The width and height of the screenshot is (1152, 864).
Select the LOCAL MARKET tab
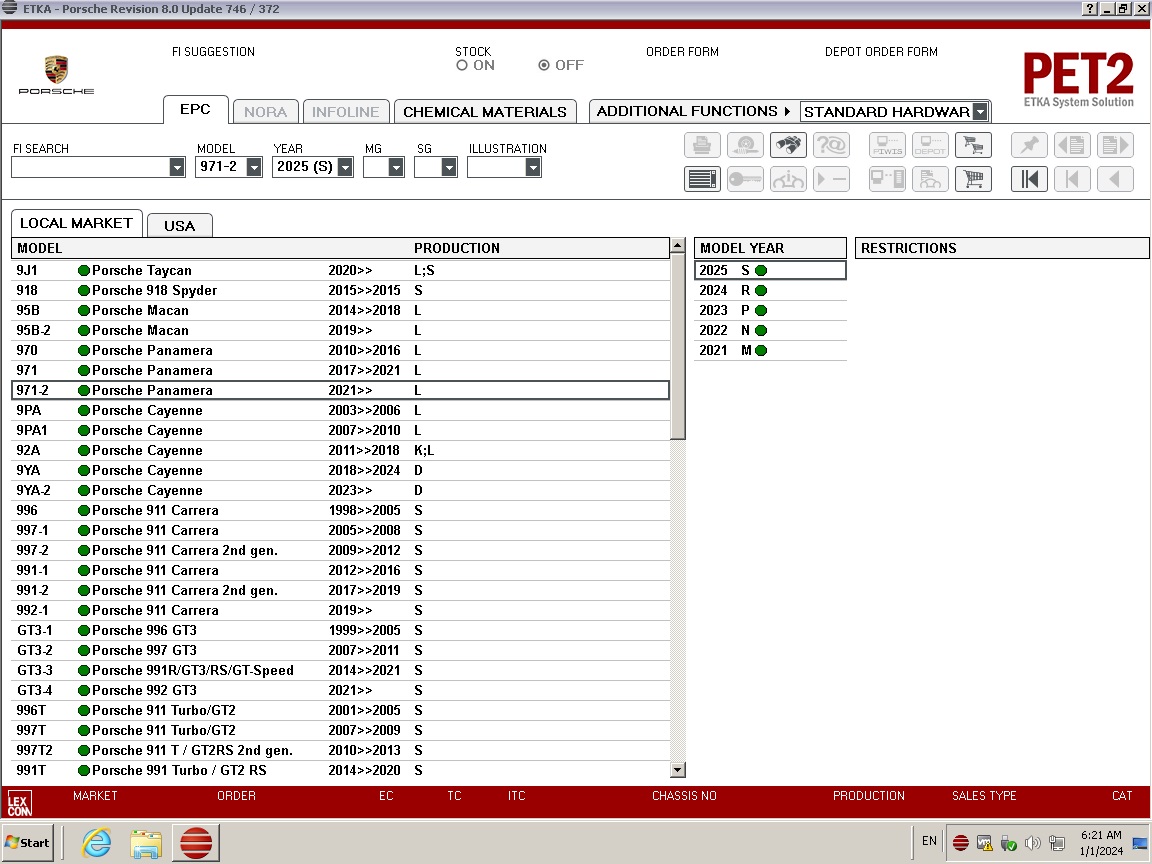pyautogui.click(x=76, y=223)
